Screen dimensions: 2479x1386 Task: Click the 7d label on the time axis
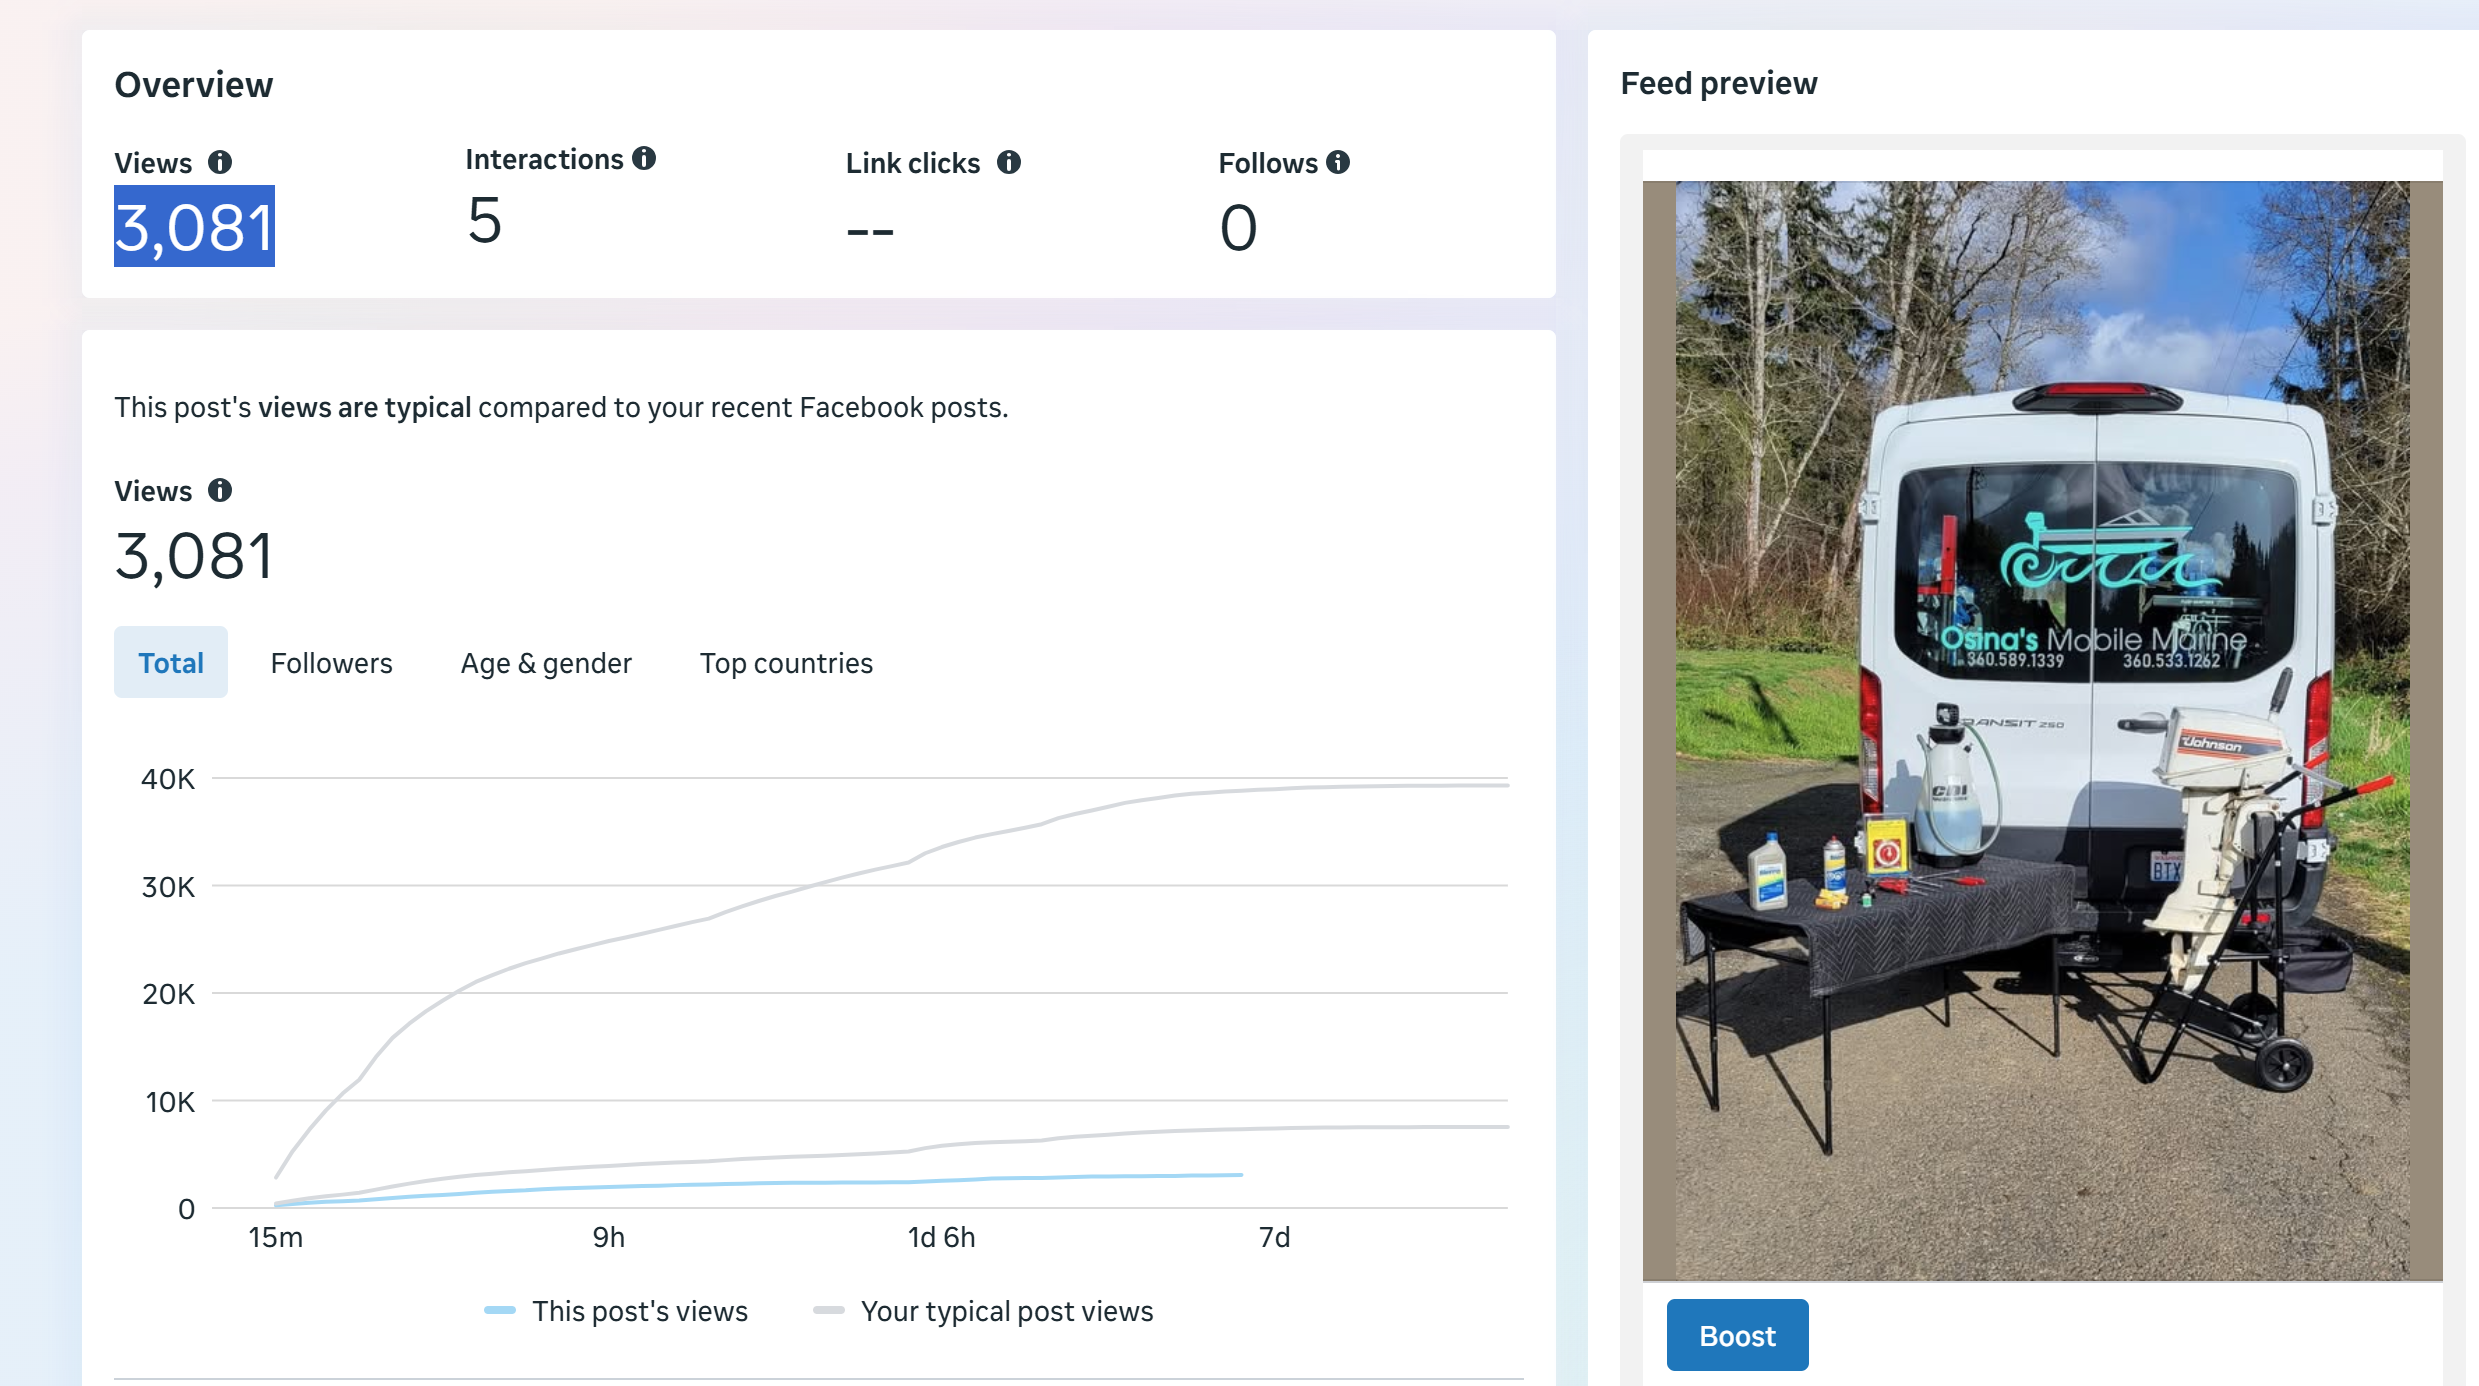pyautogui.click(x=1274, y=1237)
